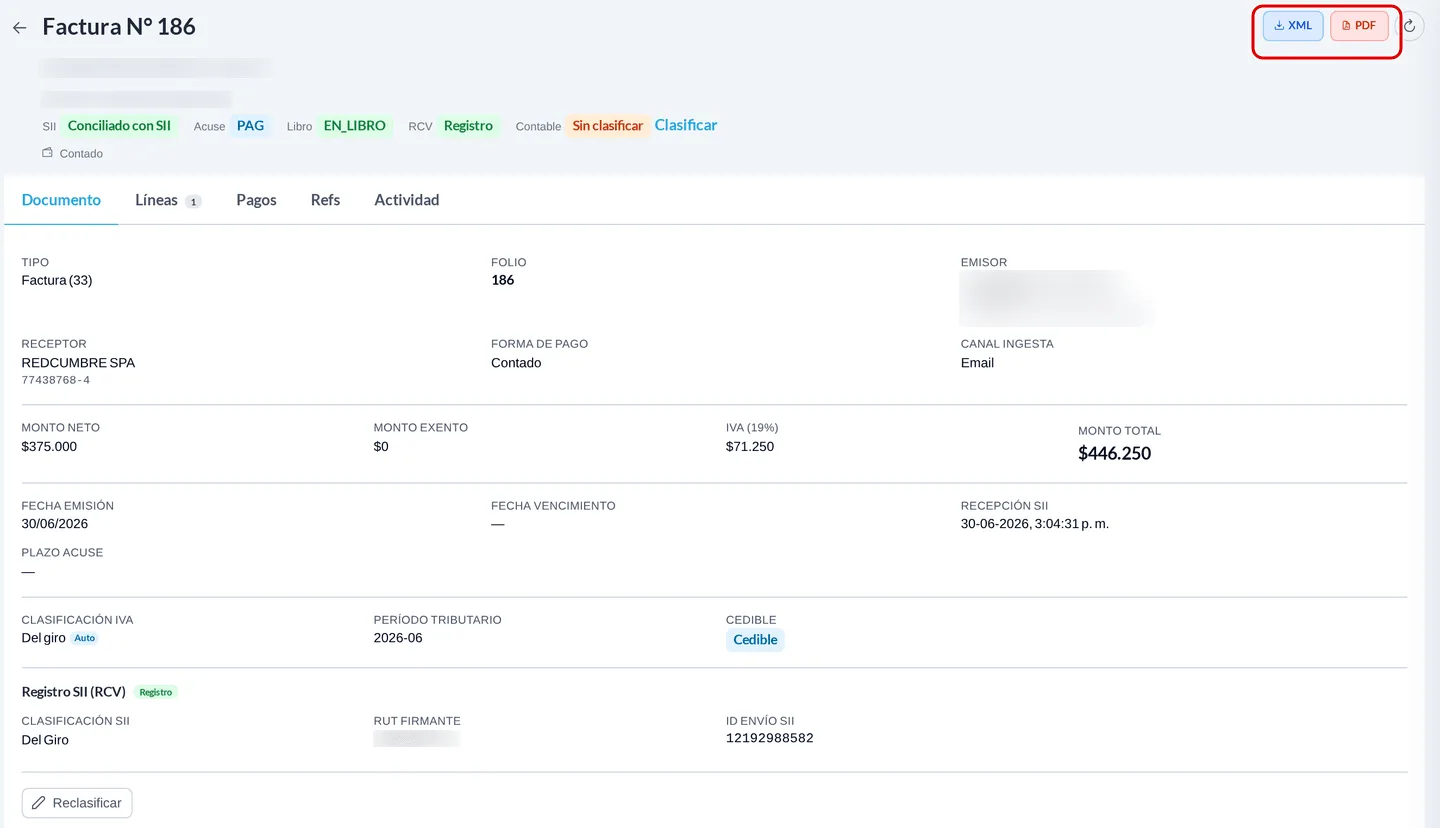The image size is (1440, 828).
Task: Click the PAG acuse badge
Action: point(250,126)
